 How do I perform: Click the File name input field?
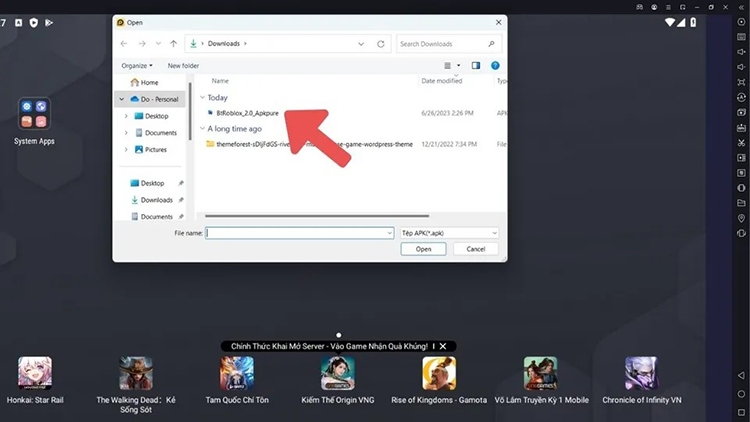(299, 233)
